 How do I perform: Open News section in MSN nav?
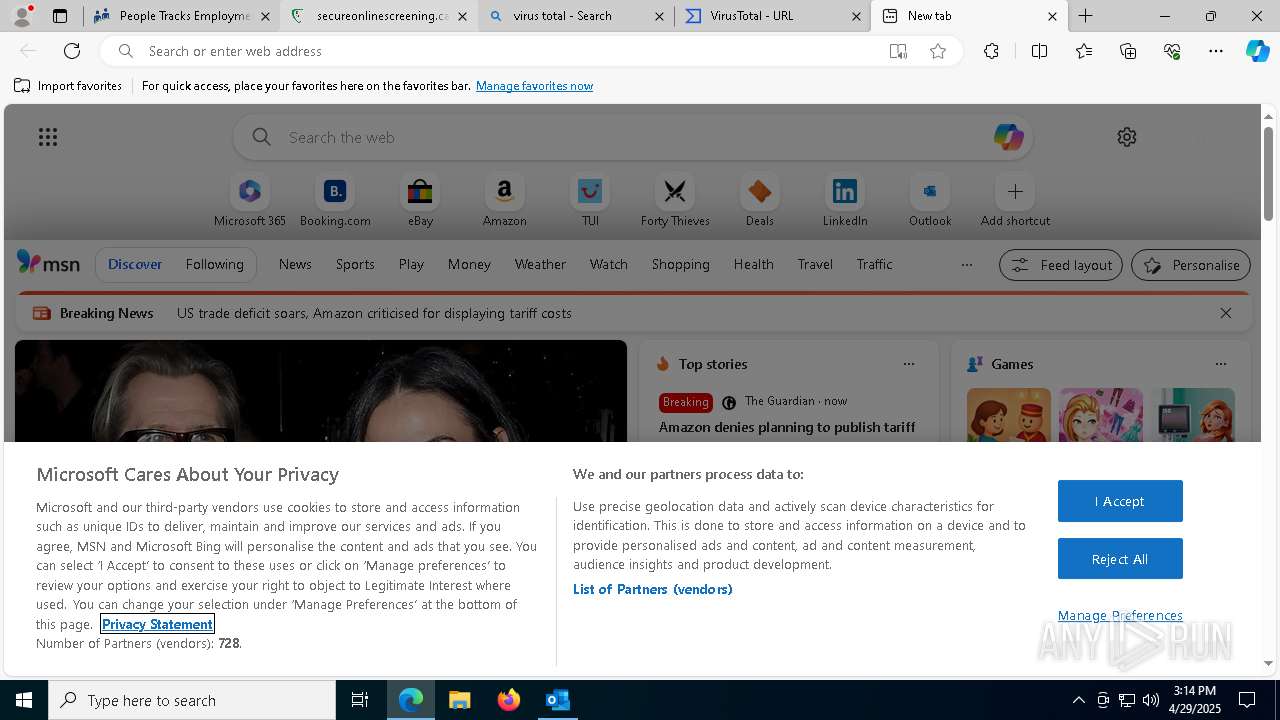pos(295,264)
